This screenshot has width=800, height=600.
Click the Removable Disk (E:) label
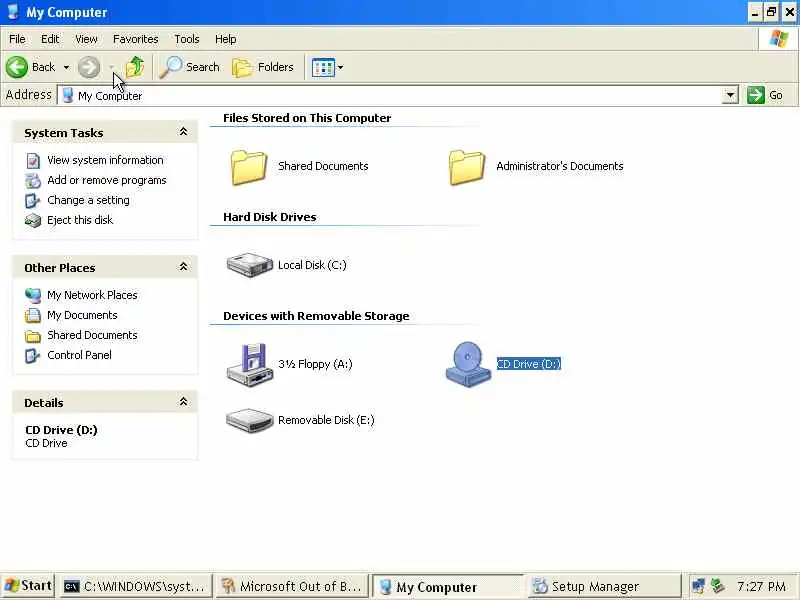pos(326,420)
